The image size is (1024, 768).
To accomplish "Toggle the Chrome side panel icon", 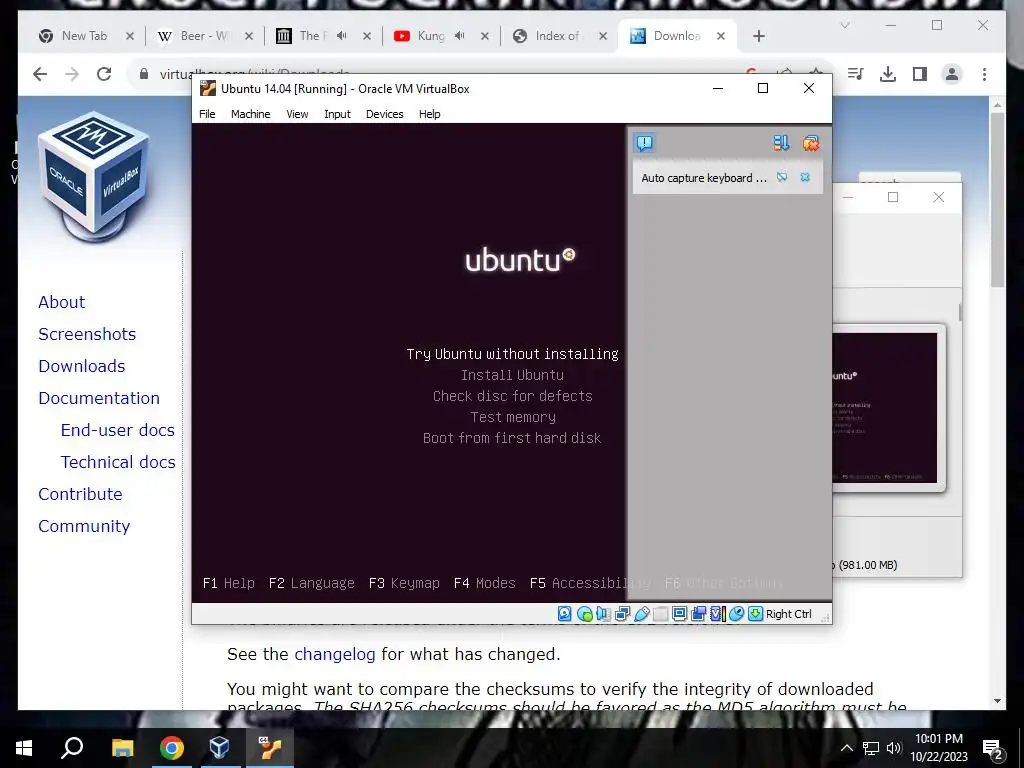I will click(920, 74).
